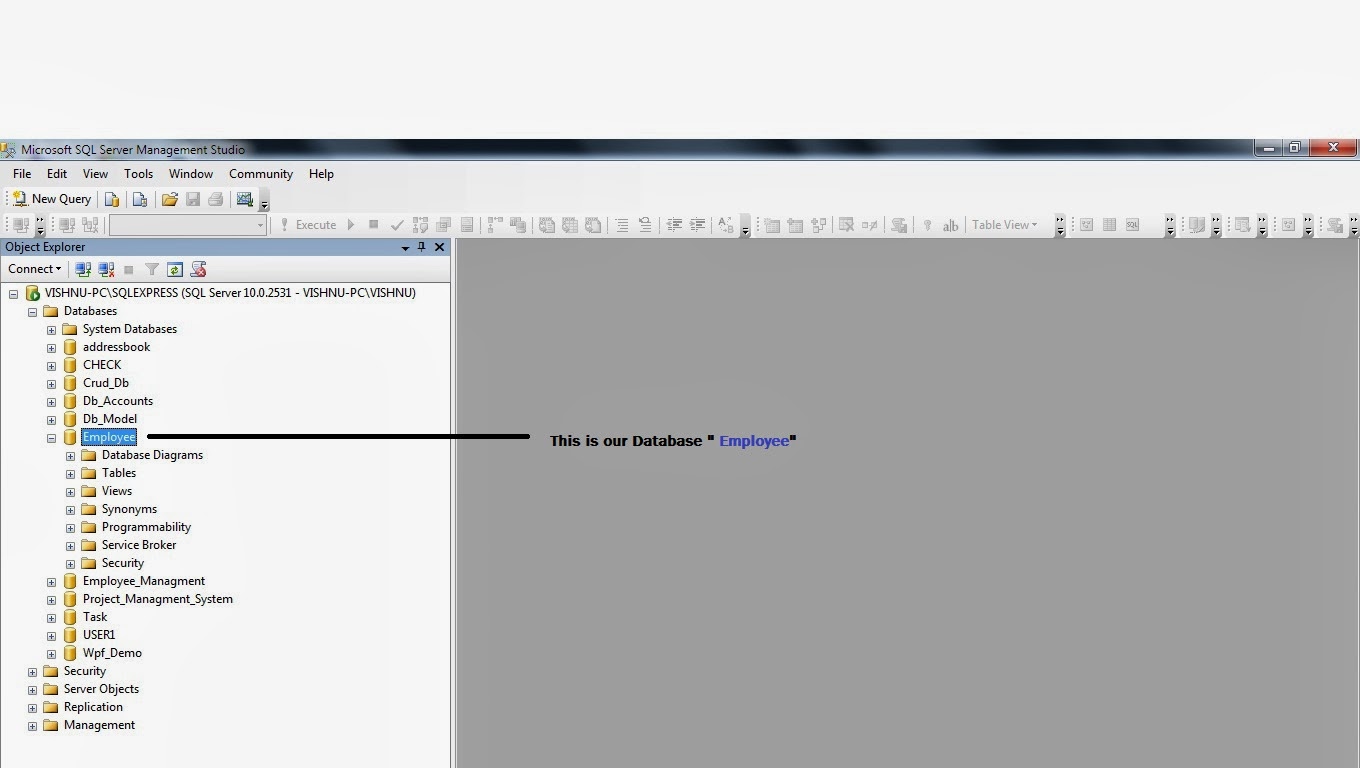The width and height of the screenshot is (1360, 768).
Task: Expand the Employee_Managment database
Action: [x=51, y=582]
